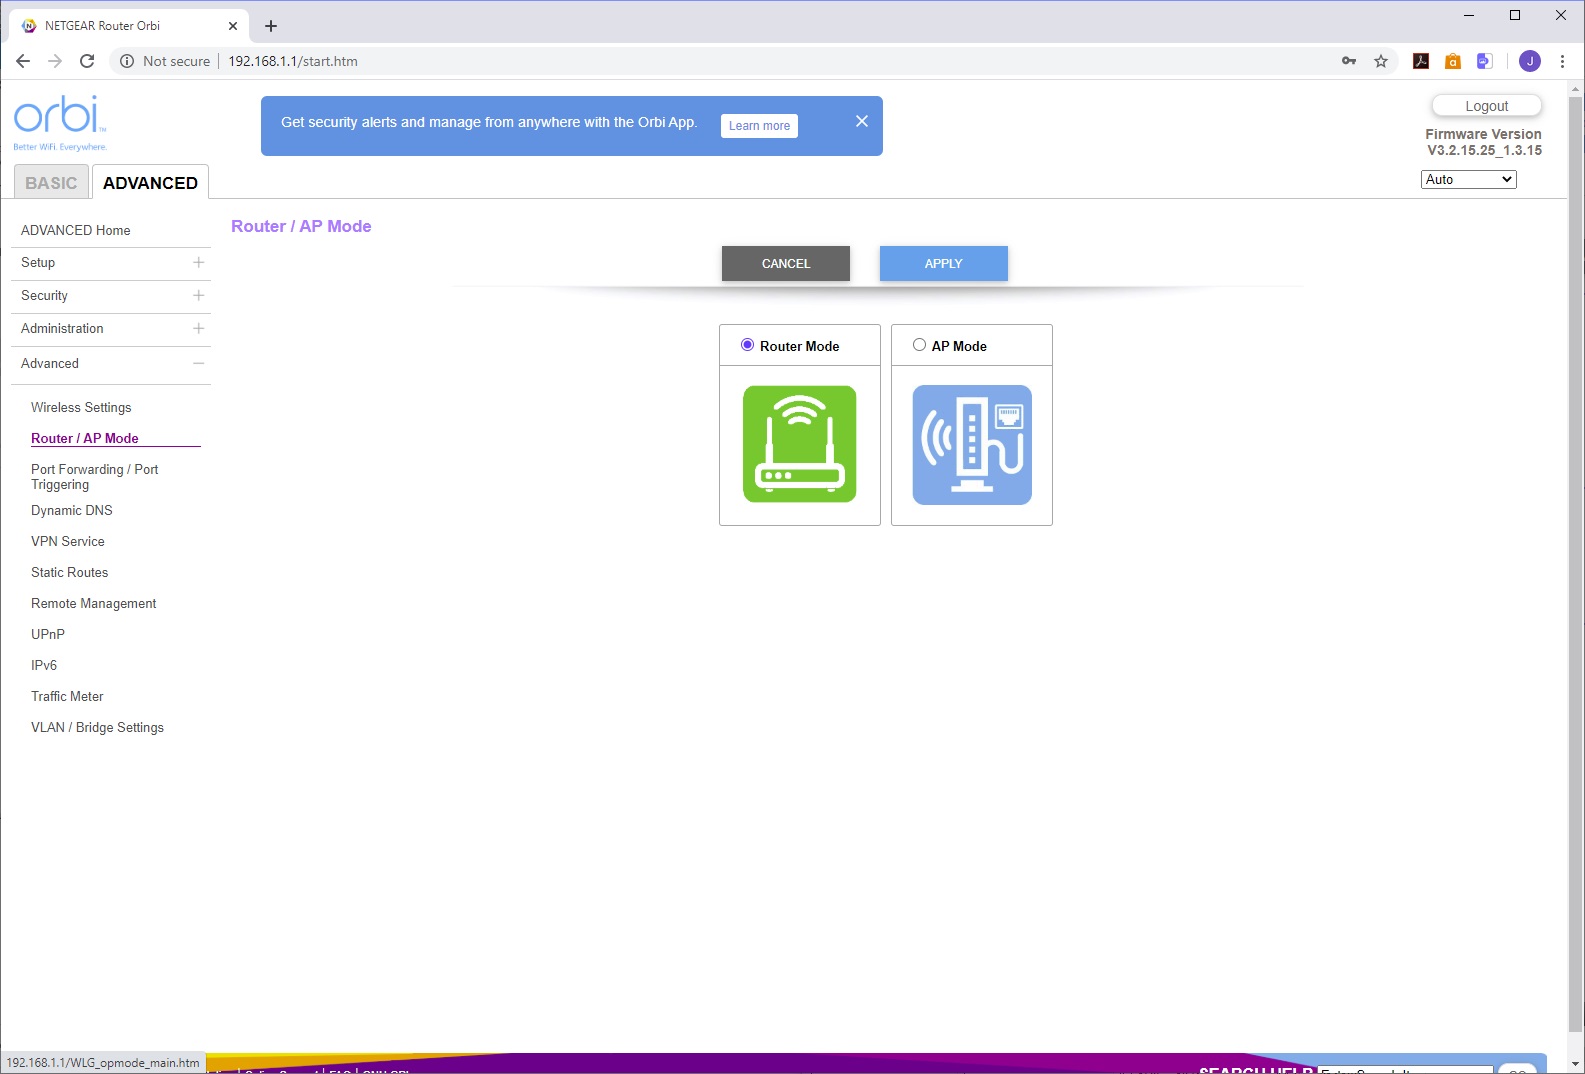Select the Router Mode radio button

[747, 345]
